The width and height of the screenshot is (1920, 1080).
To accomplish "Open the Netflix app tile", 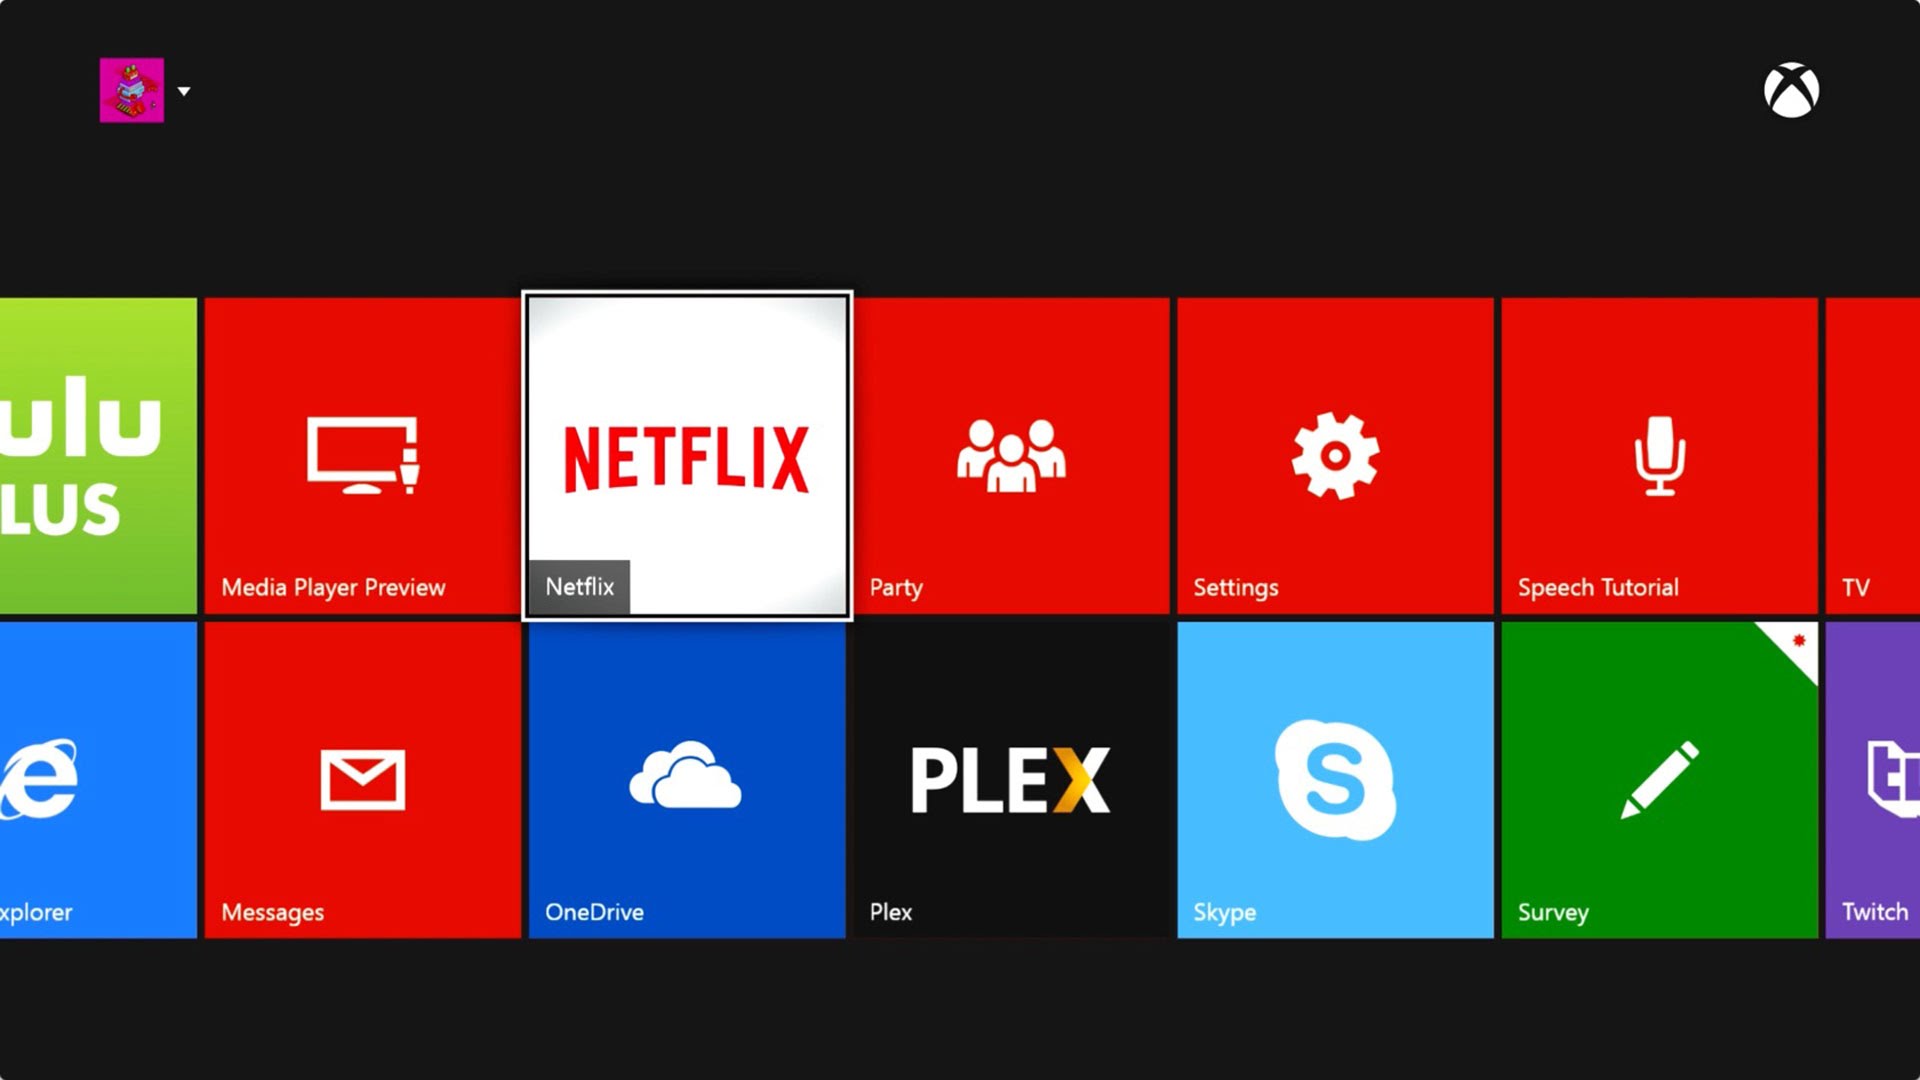I will pos(687,456).
